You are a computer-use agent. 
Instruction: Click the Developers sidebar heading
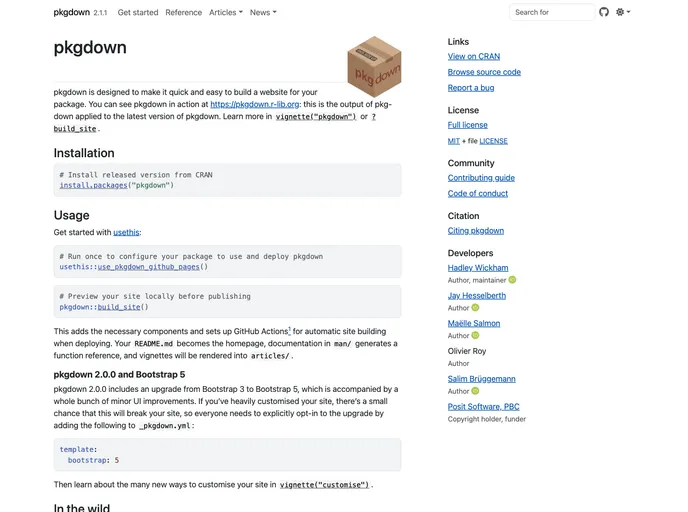coord(470,253)
